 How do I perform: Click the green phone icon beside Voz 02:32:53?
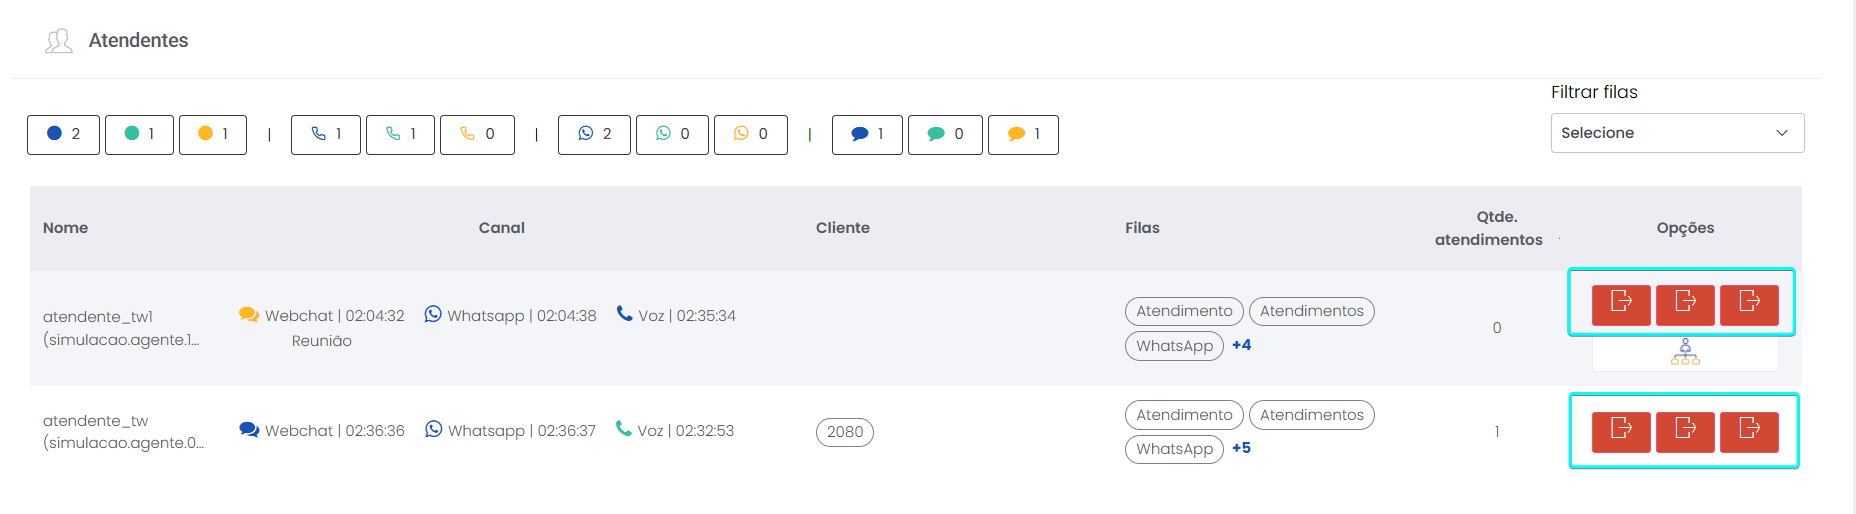pos(624,429)
